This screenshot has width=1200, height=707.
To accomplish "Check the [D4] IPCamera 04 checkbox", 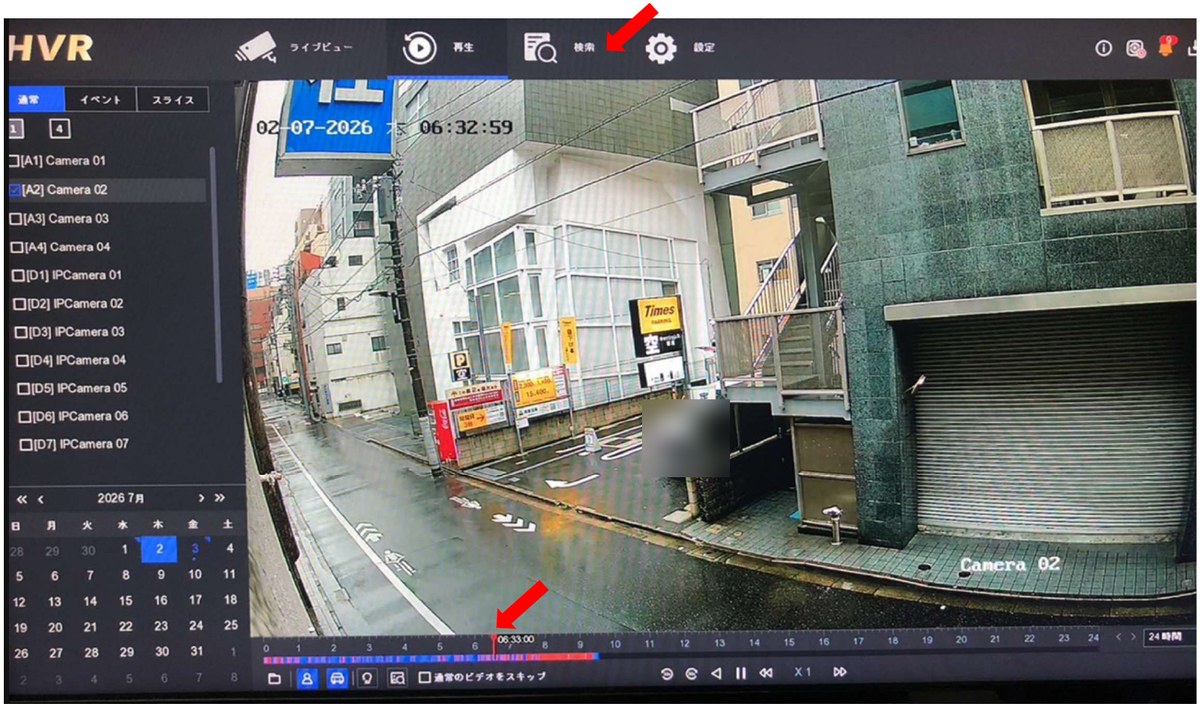I will click(x=22, y=360).
